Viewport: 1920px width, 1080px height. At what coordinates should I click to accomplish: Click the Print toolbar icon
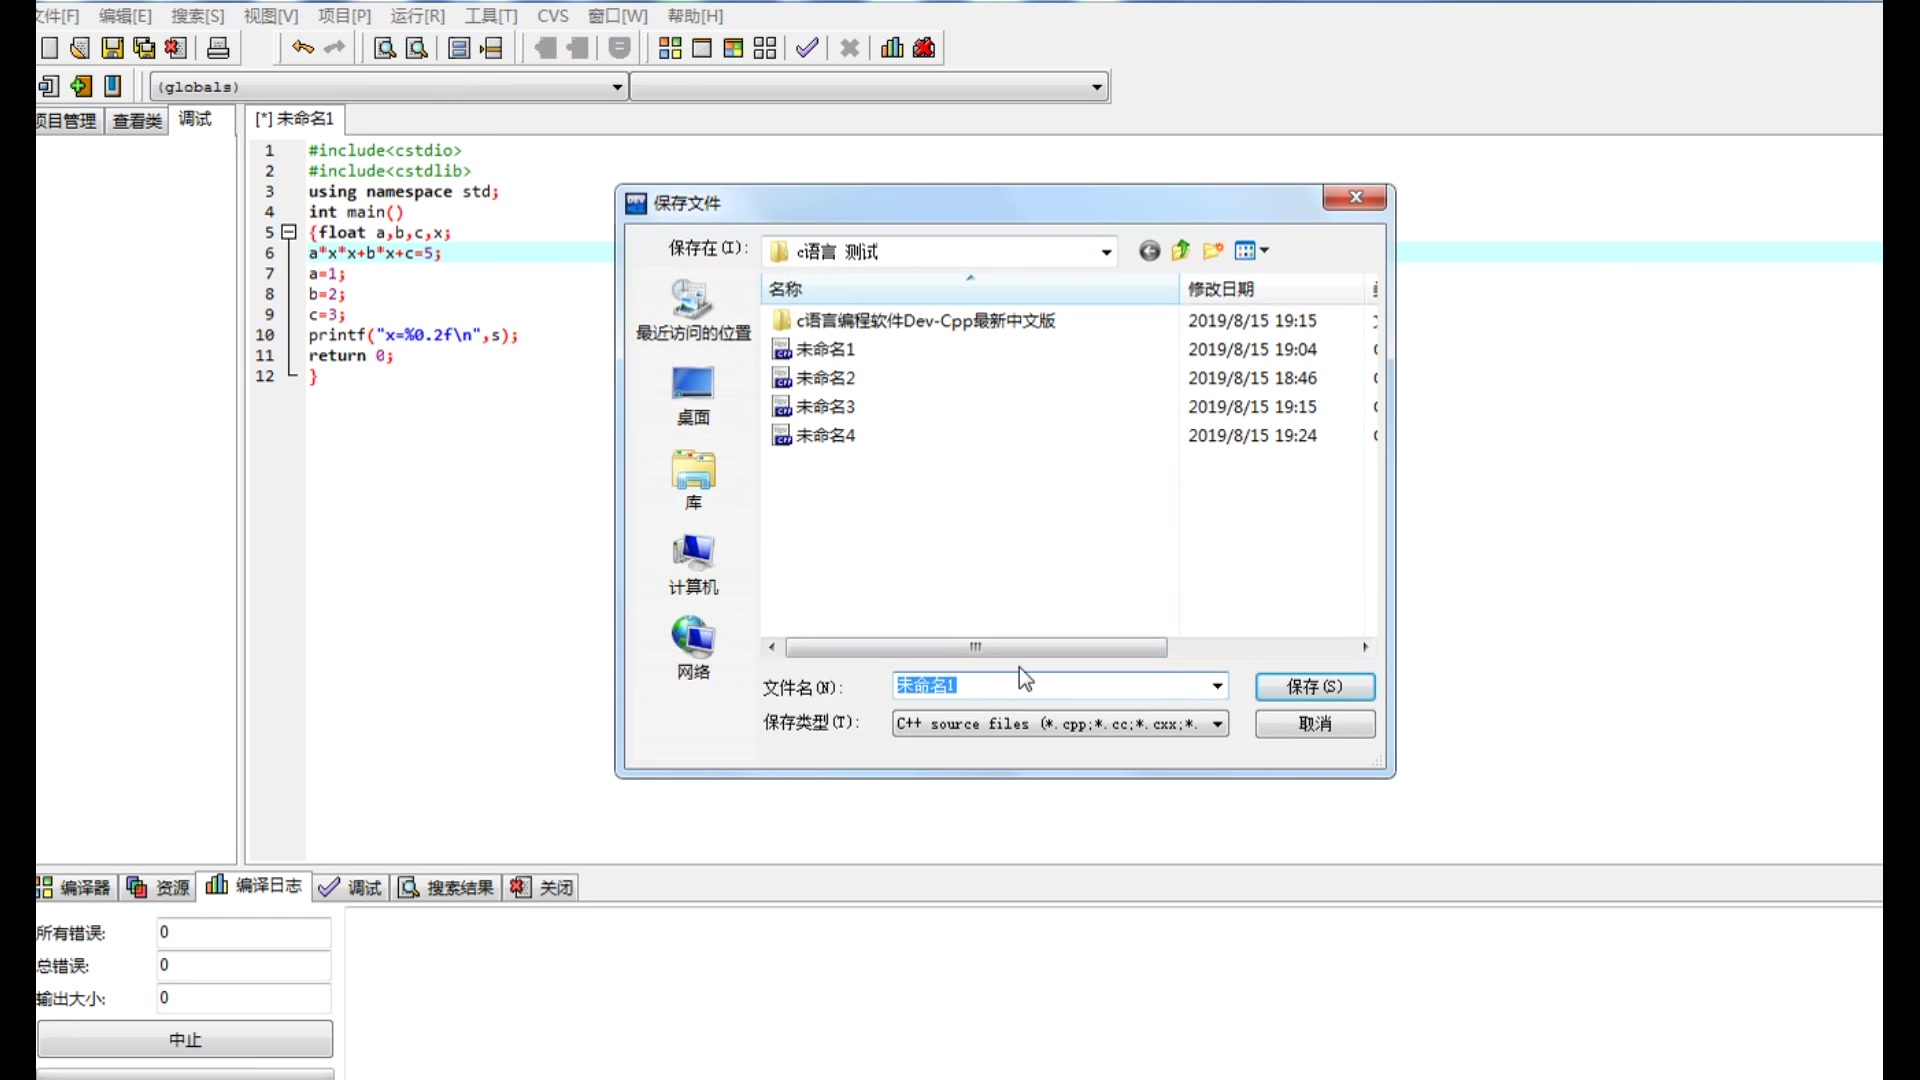(218, 48)
